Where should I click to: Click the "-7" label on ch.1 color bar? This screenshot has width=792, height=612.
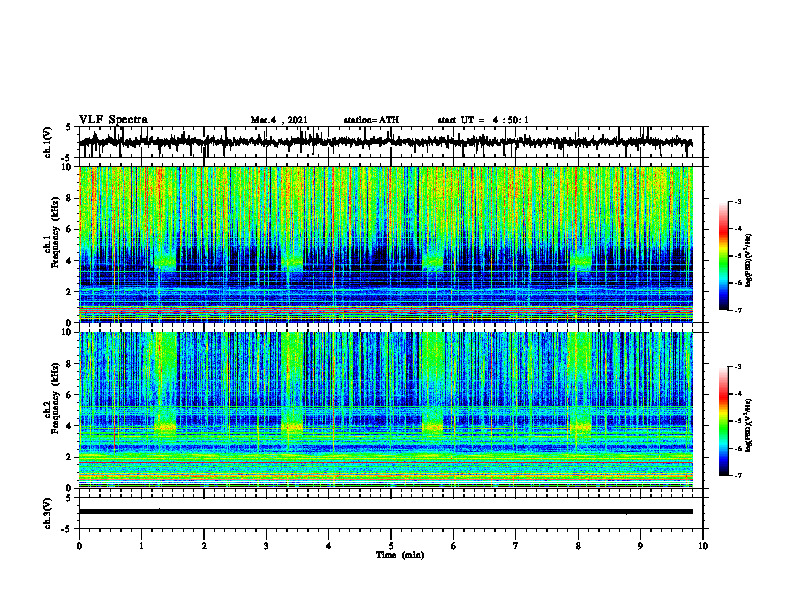(738, 310)
